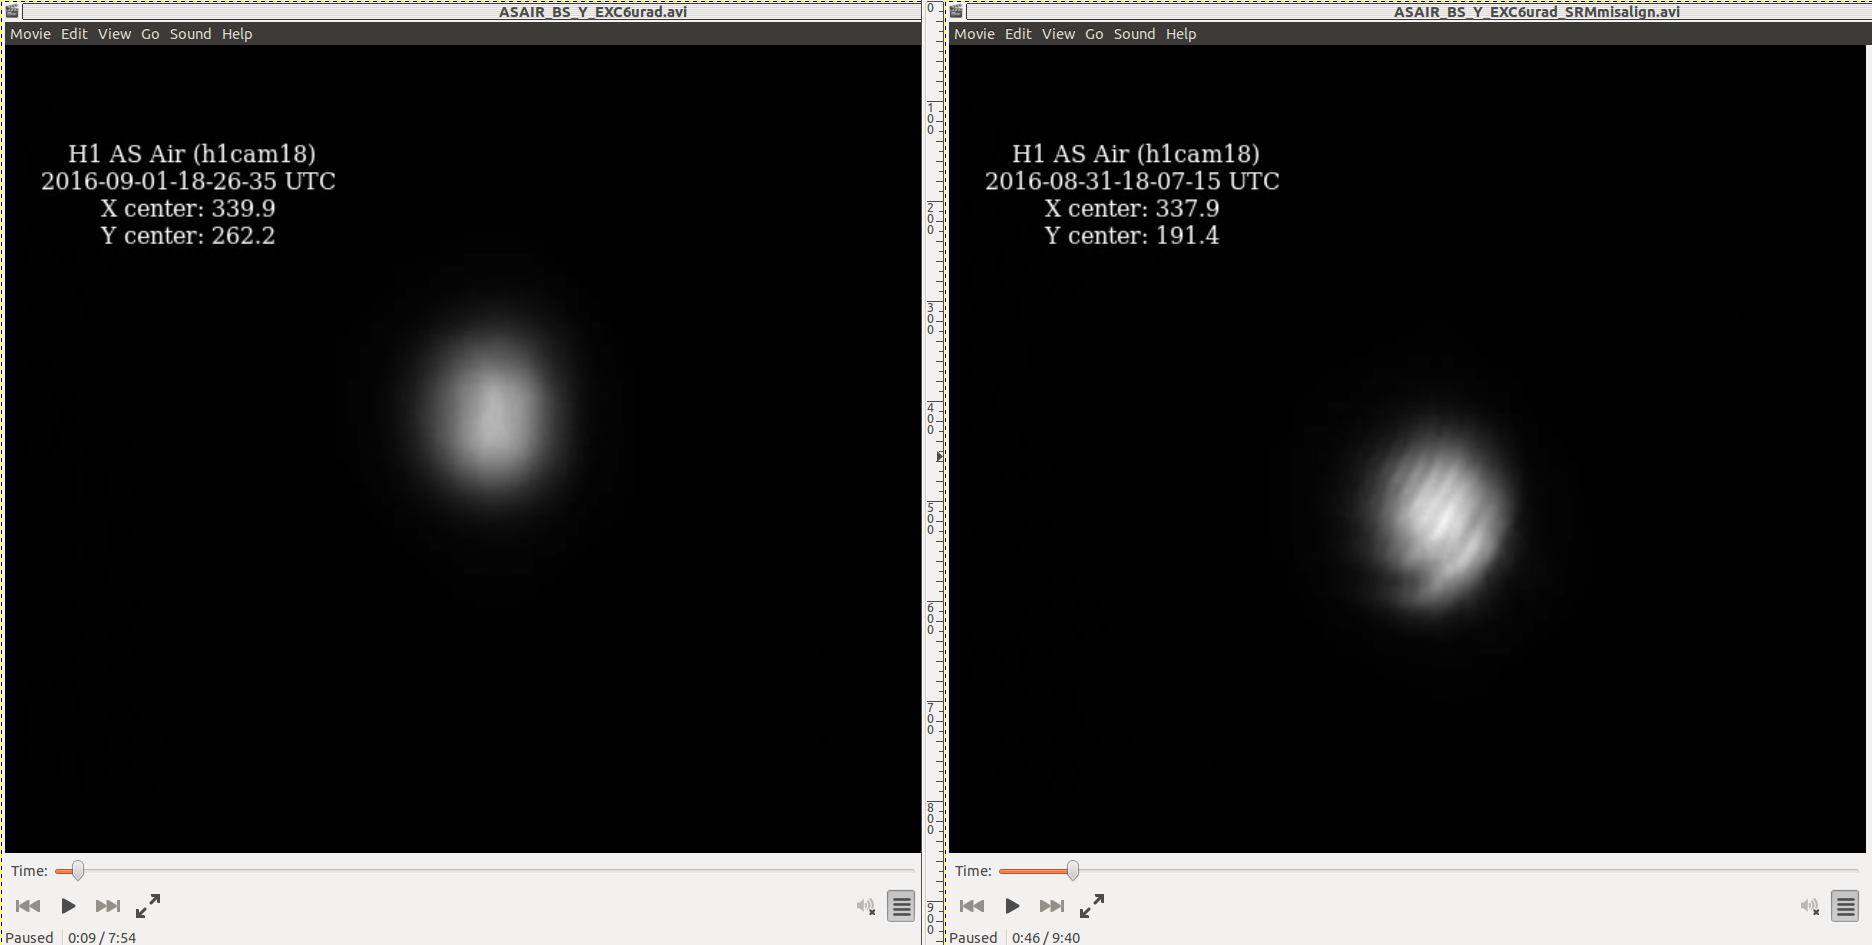Skip to next chapter in left player
Image resolution: width=1872 pixels, height=945 pixels.
click(107, 906)
